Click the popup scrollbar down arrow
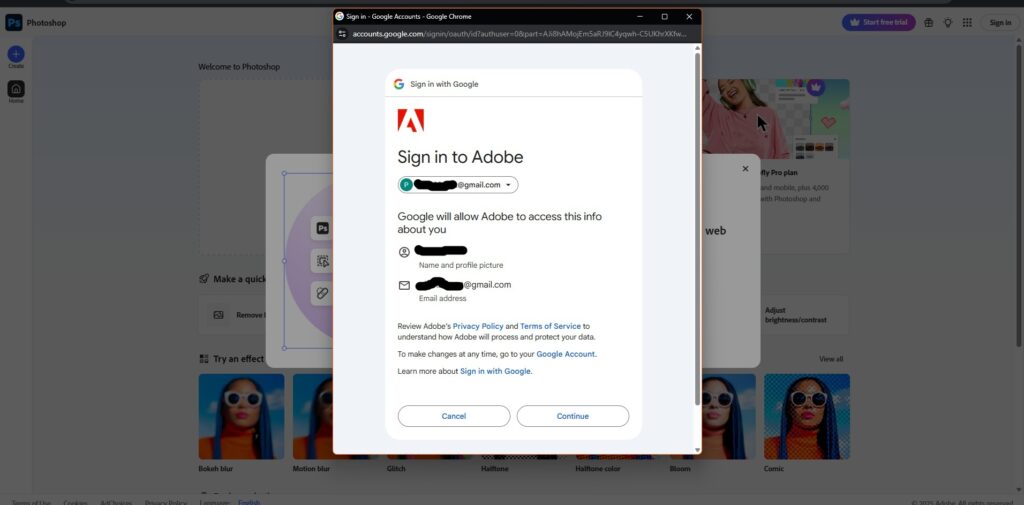Screen dimensions: 1024x505 (697, 450)
